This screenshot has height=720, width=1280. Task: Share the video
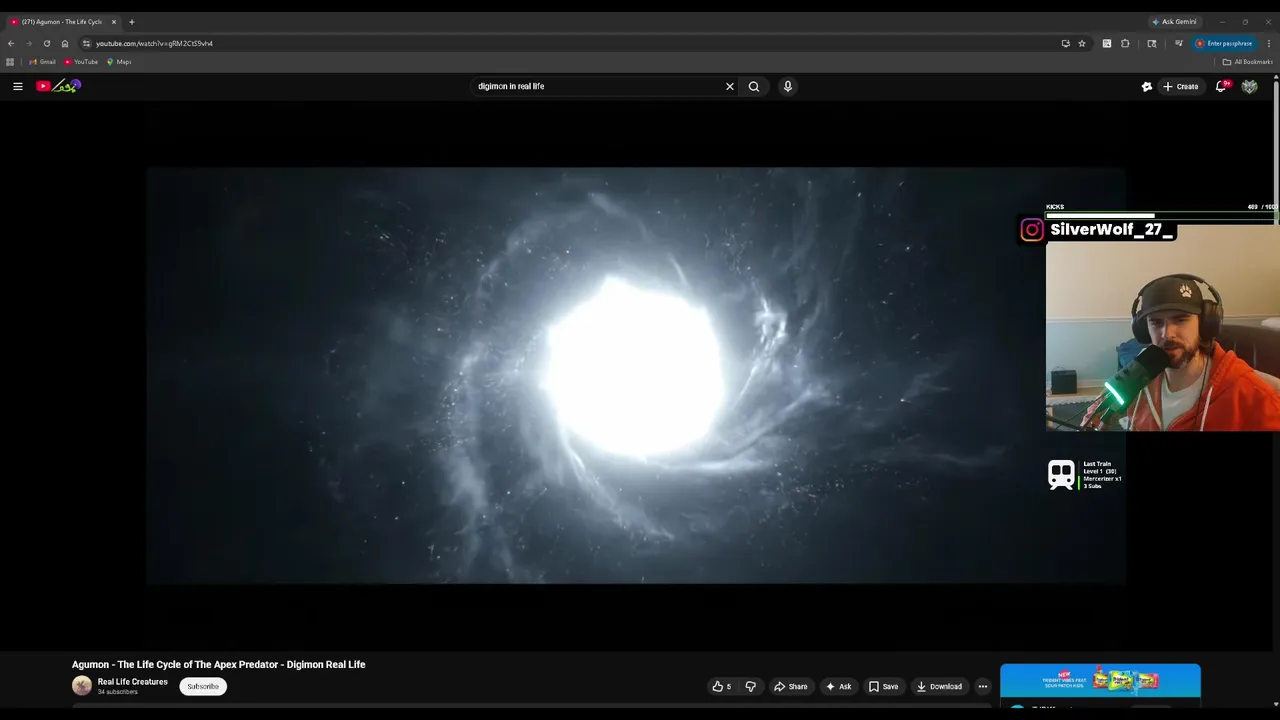[x=791, y=687]
